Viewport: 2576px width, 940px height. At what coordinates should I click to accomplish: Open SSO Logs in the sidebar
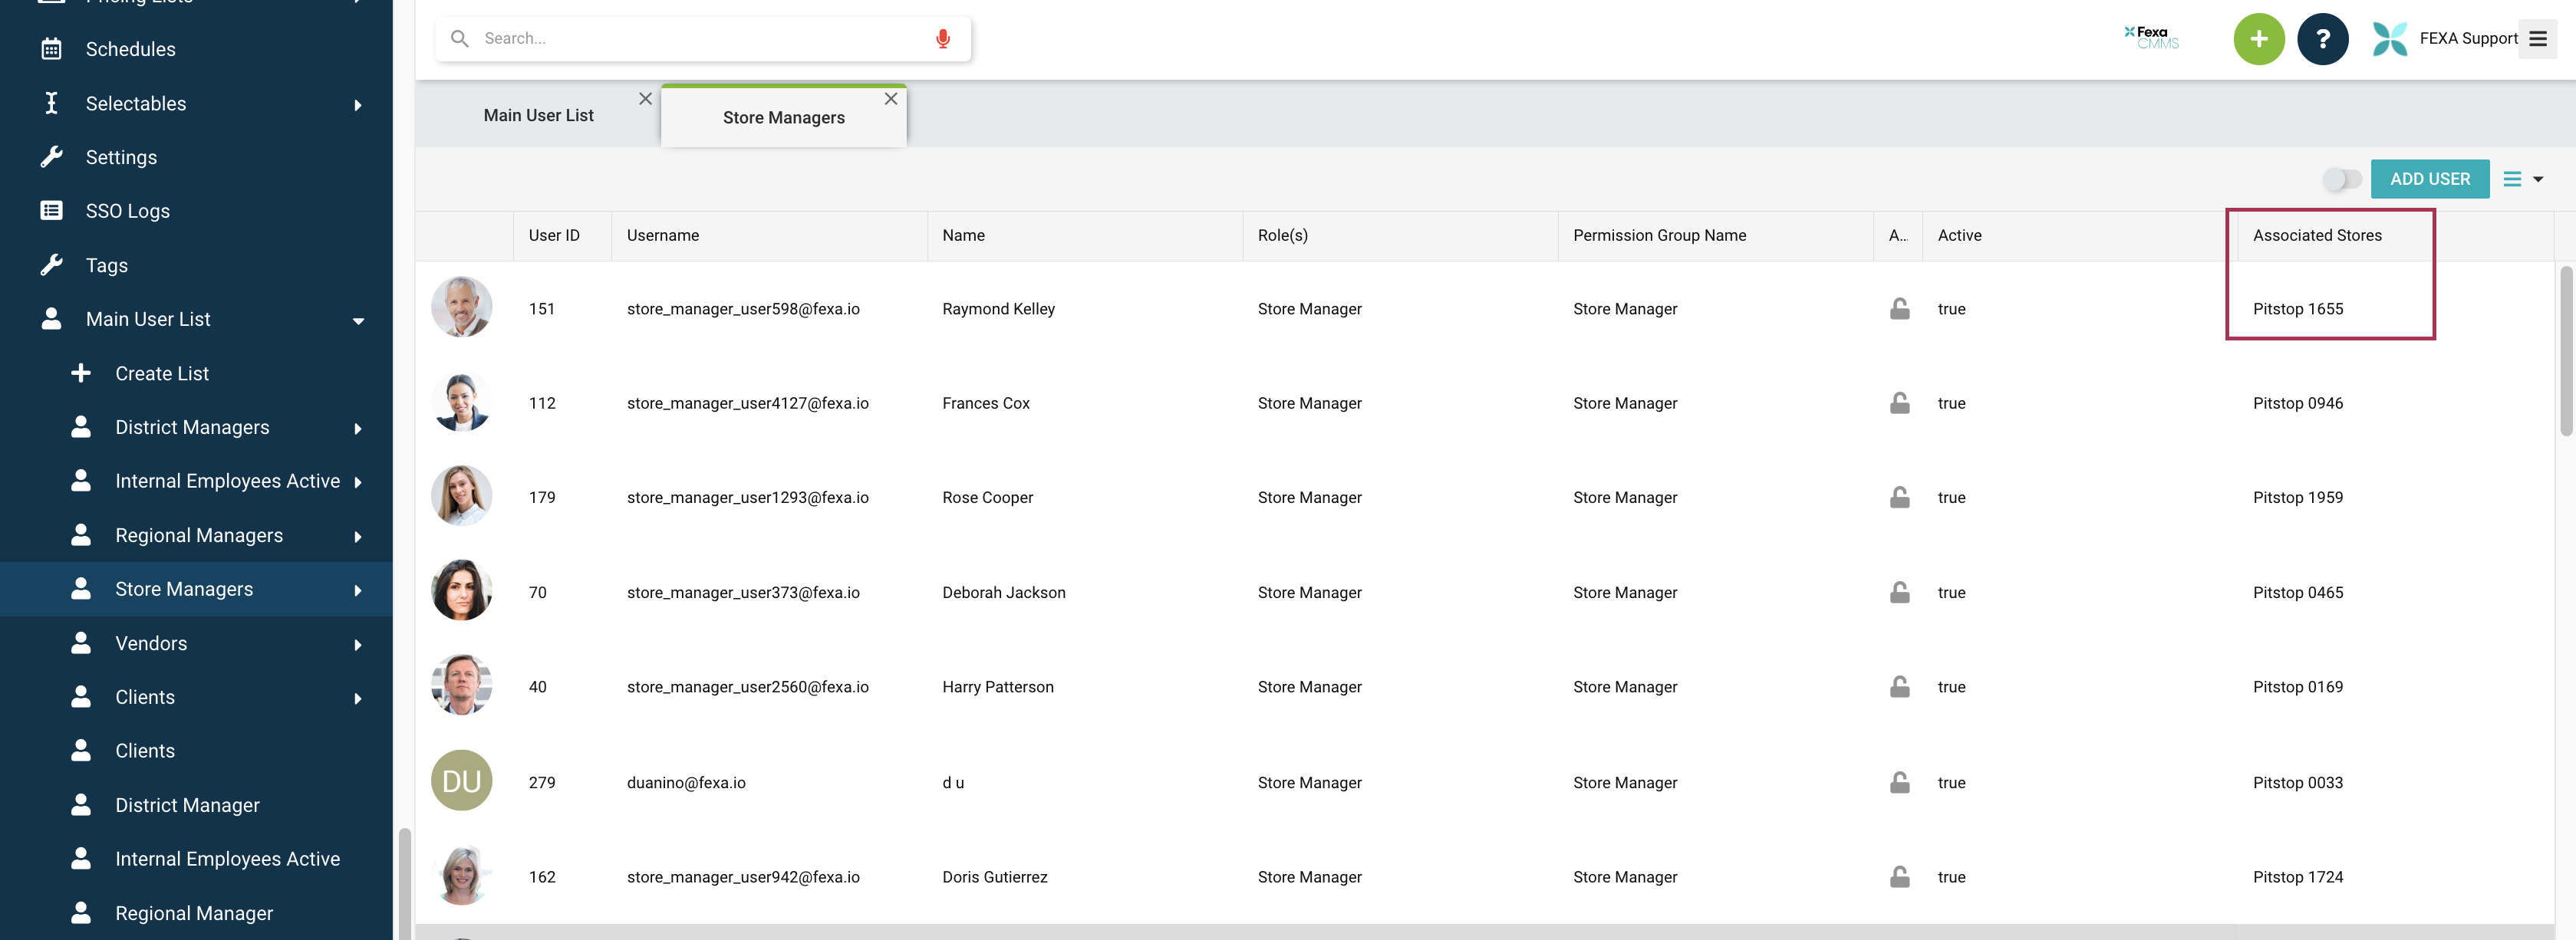pyautogui.click(x=196, y=211)
